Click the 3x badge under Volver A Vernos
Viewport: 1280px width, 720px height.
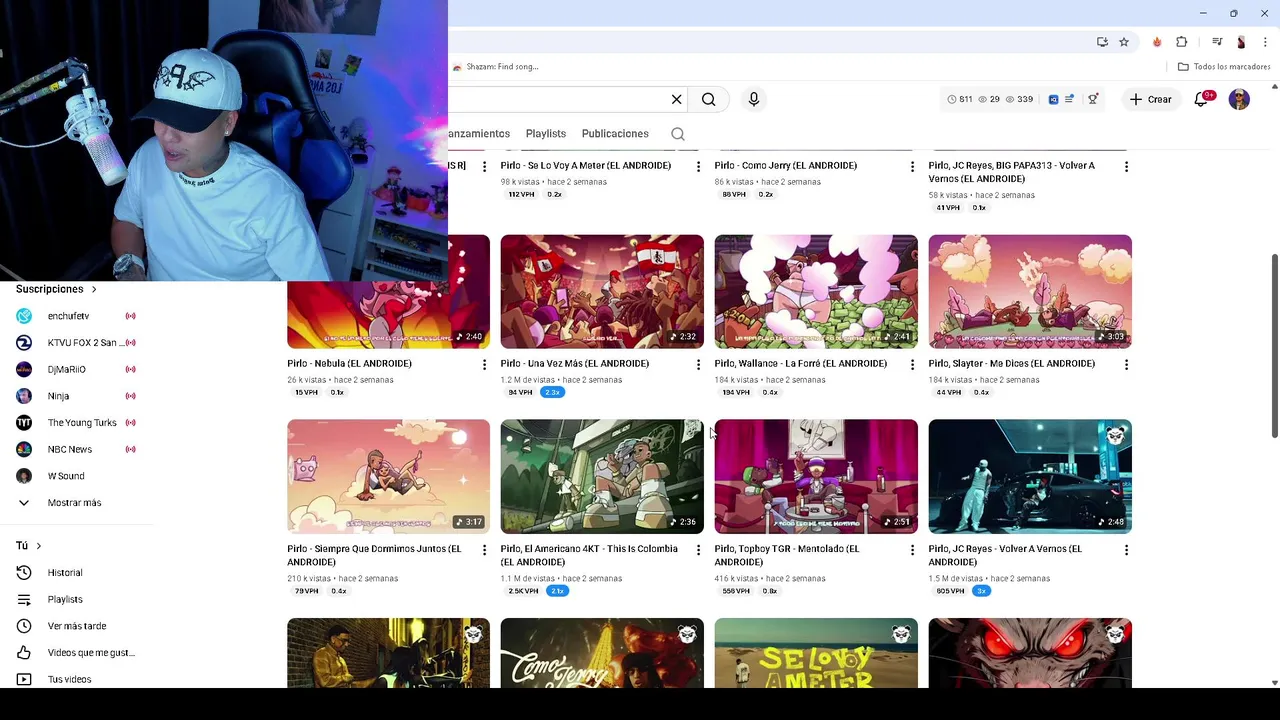tap(981, 591)
